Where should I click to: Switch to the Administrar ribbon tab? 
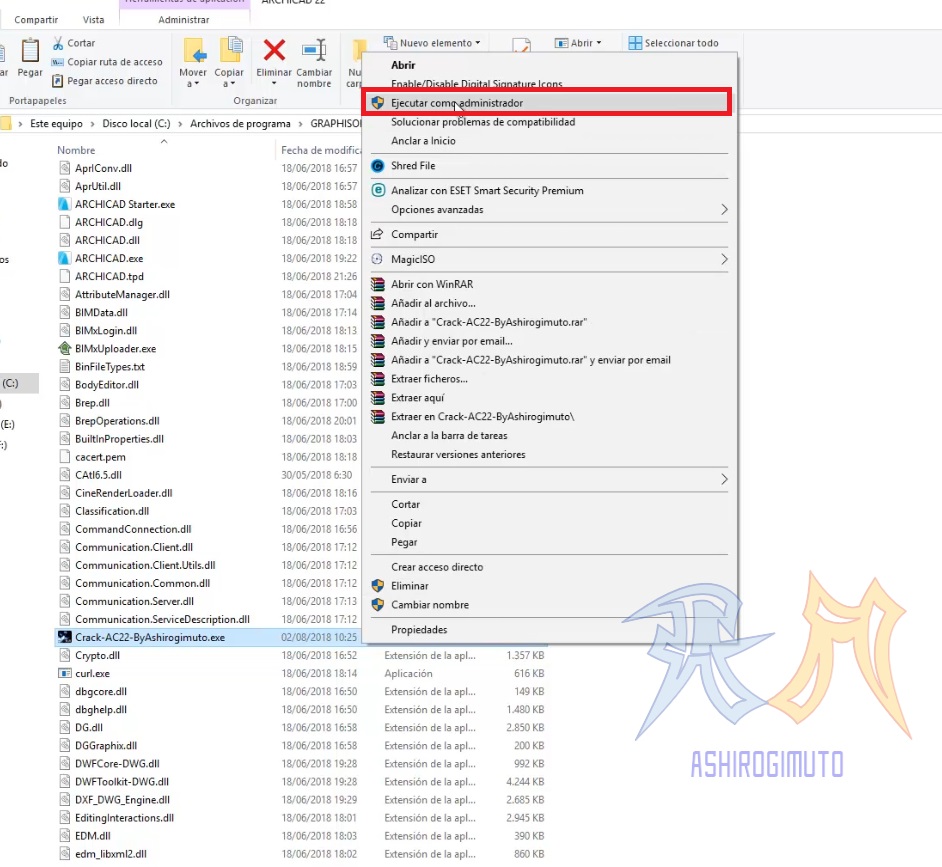pos(184,20)
